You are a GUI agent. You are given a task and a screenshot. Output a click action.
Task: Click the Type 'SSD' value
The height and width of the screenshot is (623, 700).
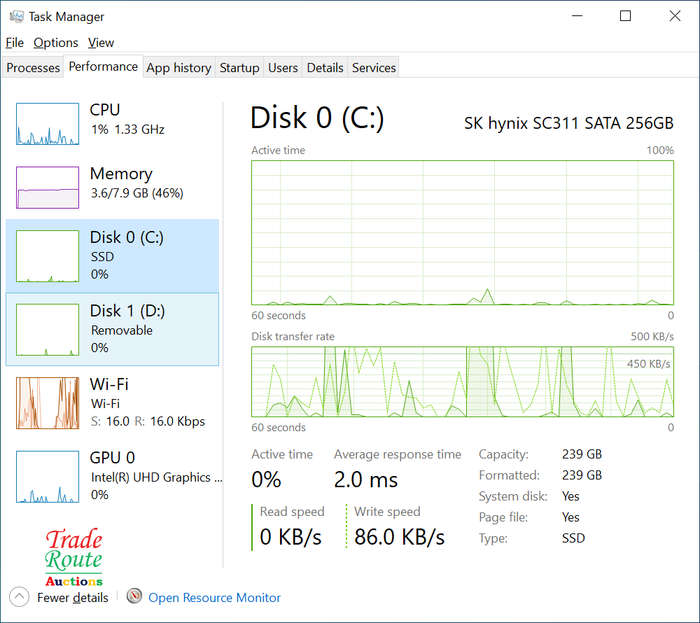pos(573,538)
